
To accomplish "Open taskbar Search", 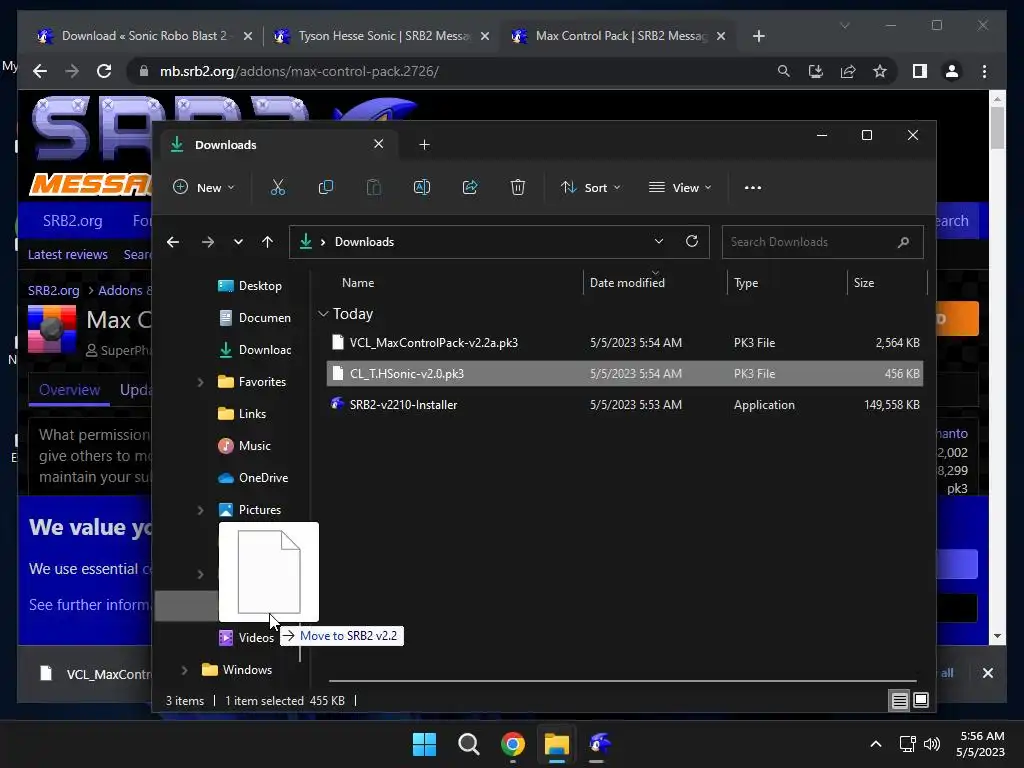I will point(468,744).
